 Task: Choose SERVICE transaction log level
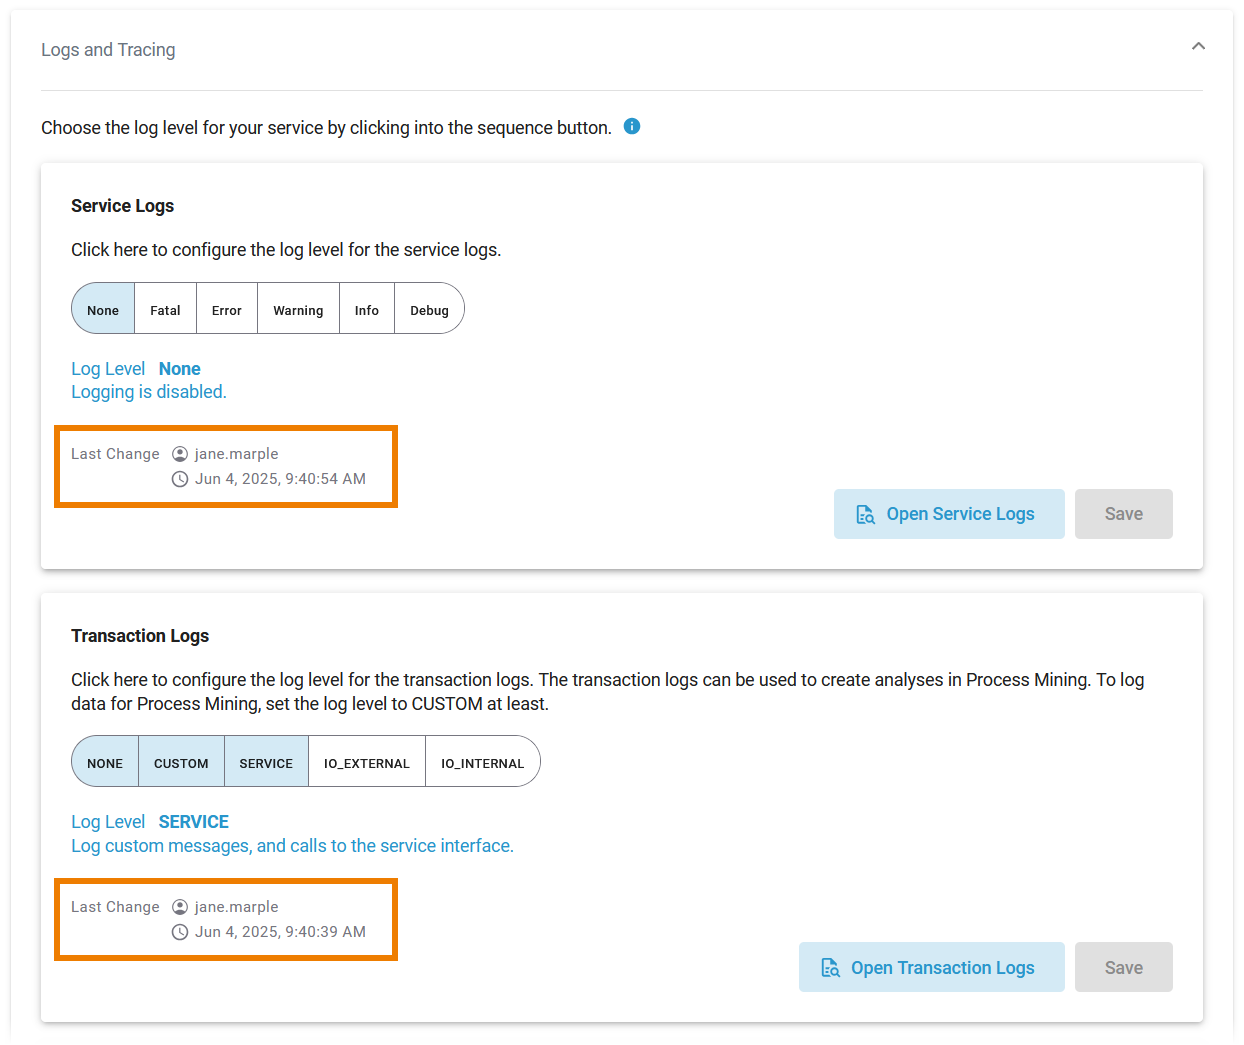[x=266, y=763]
